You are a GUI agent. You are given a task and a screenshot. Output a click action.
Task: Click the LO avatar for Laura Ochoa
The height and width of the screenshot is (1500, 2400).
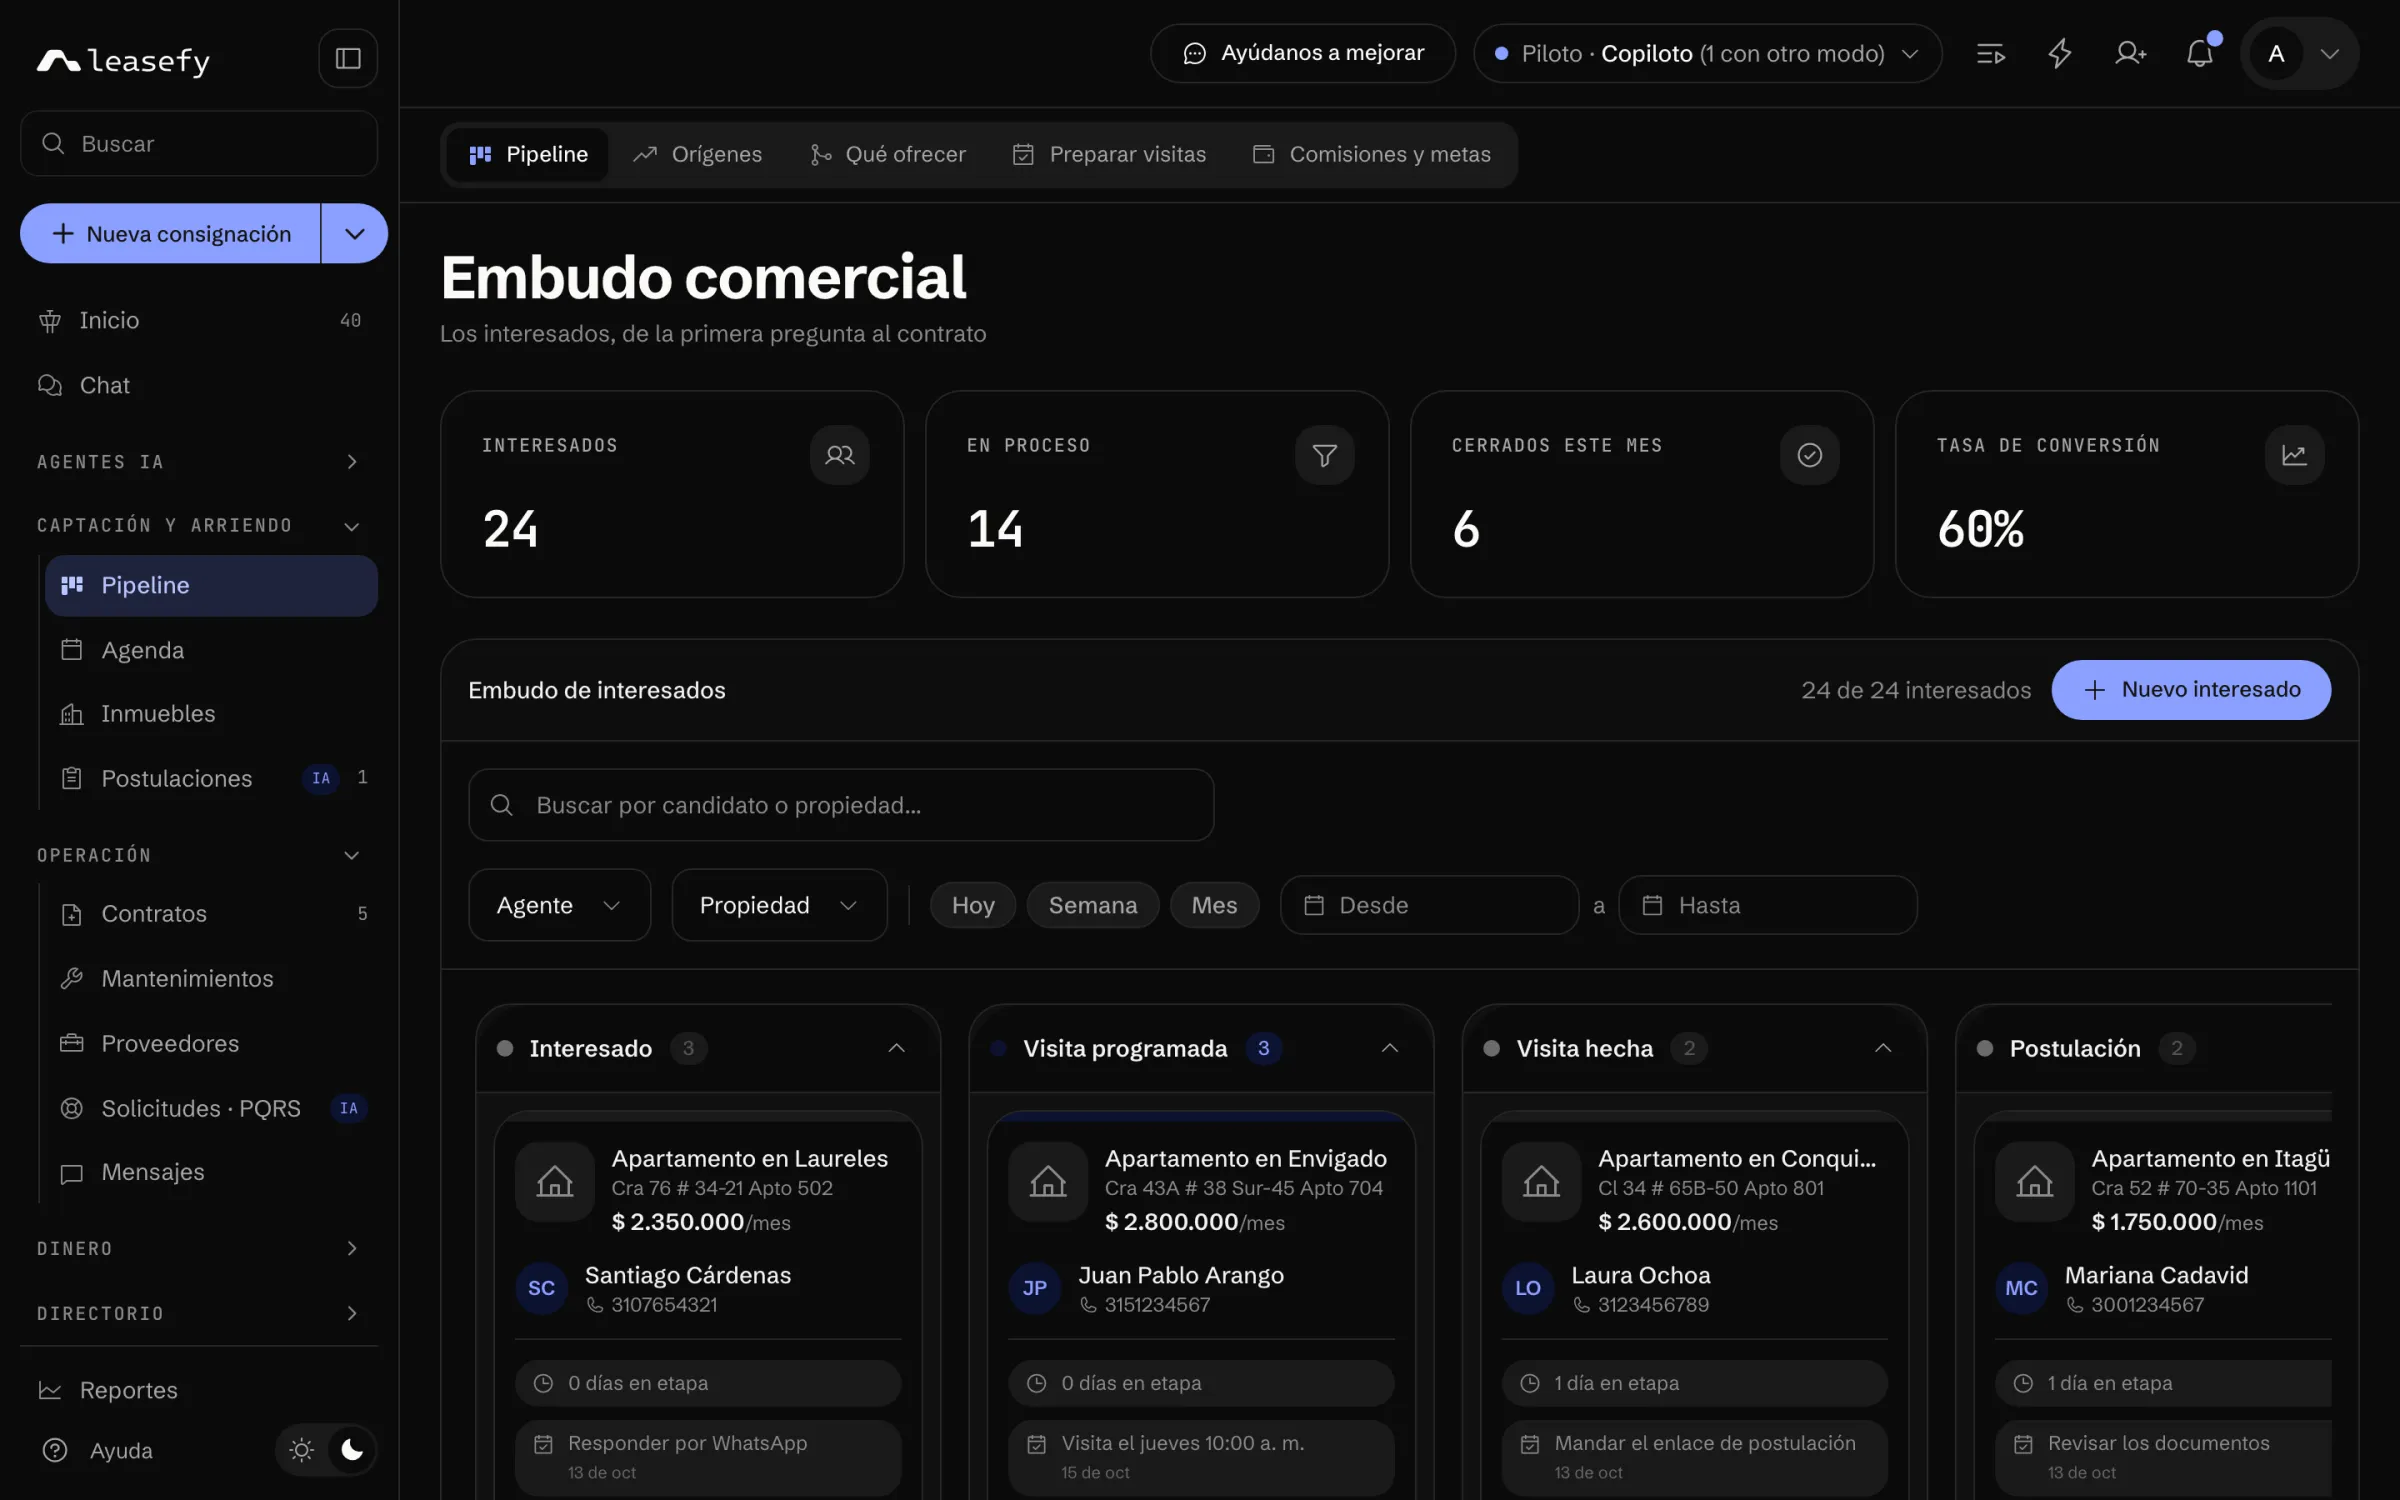click(x=1527, y=1288)
